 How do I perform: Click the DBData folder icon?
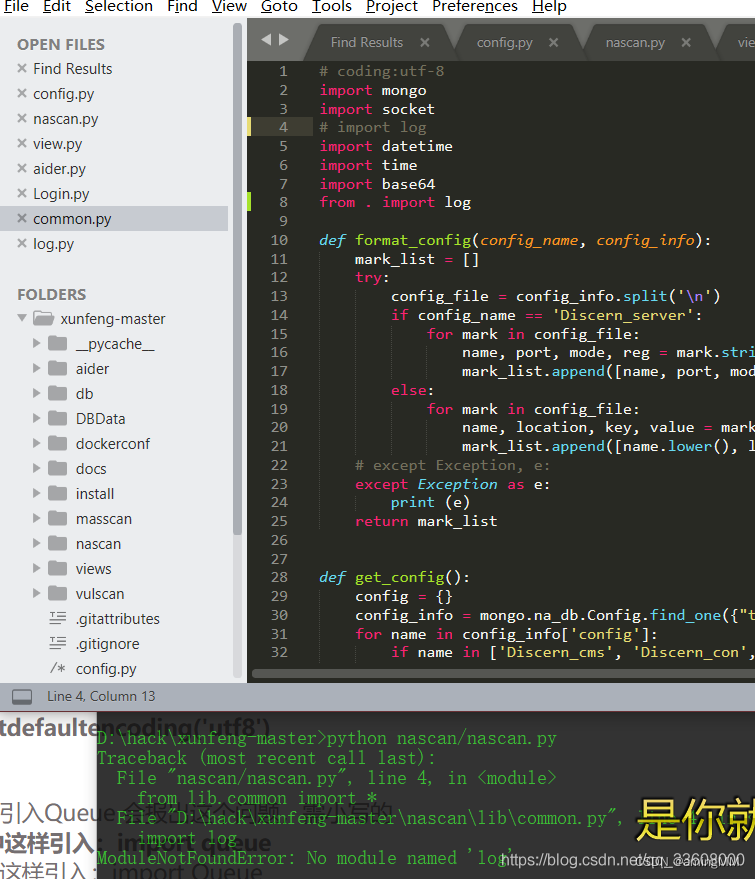[58, 418]
